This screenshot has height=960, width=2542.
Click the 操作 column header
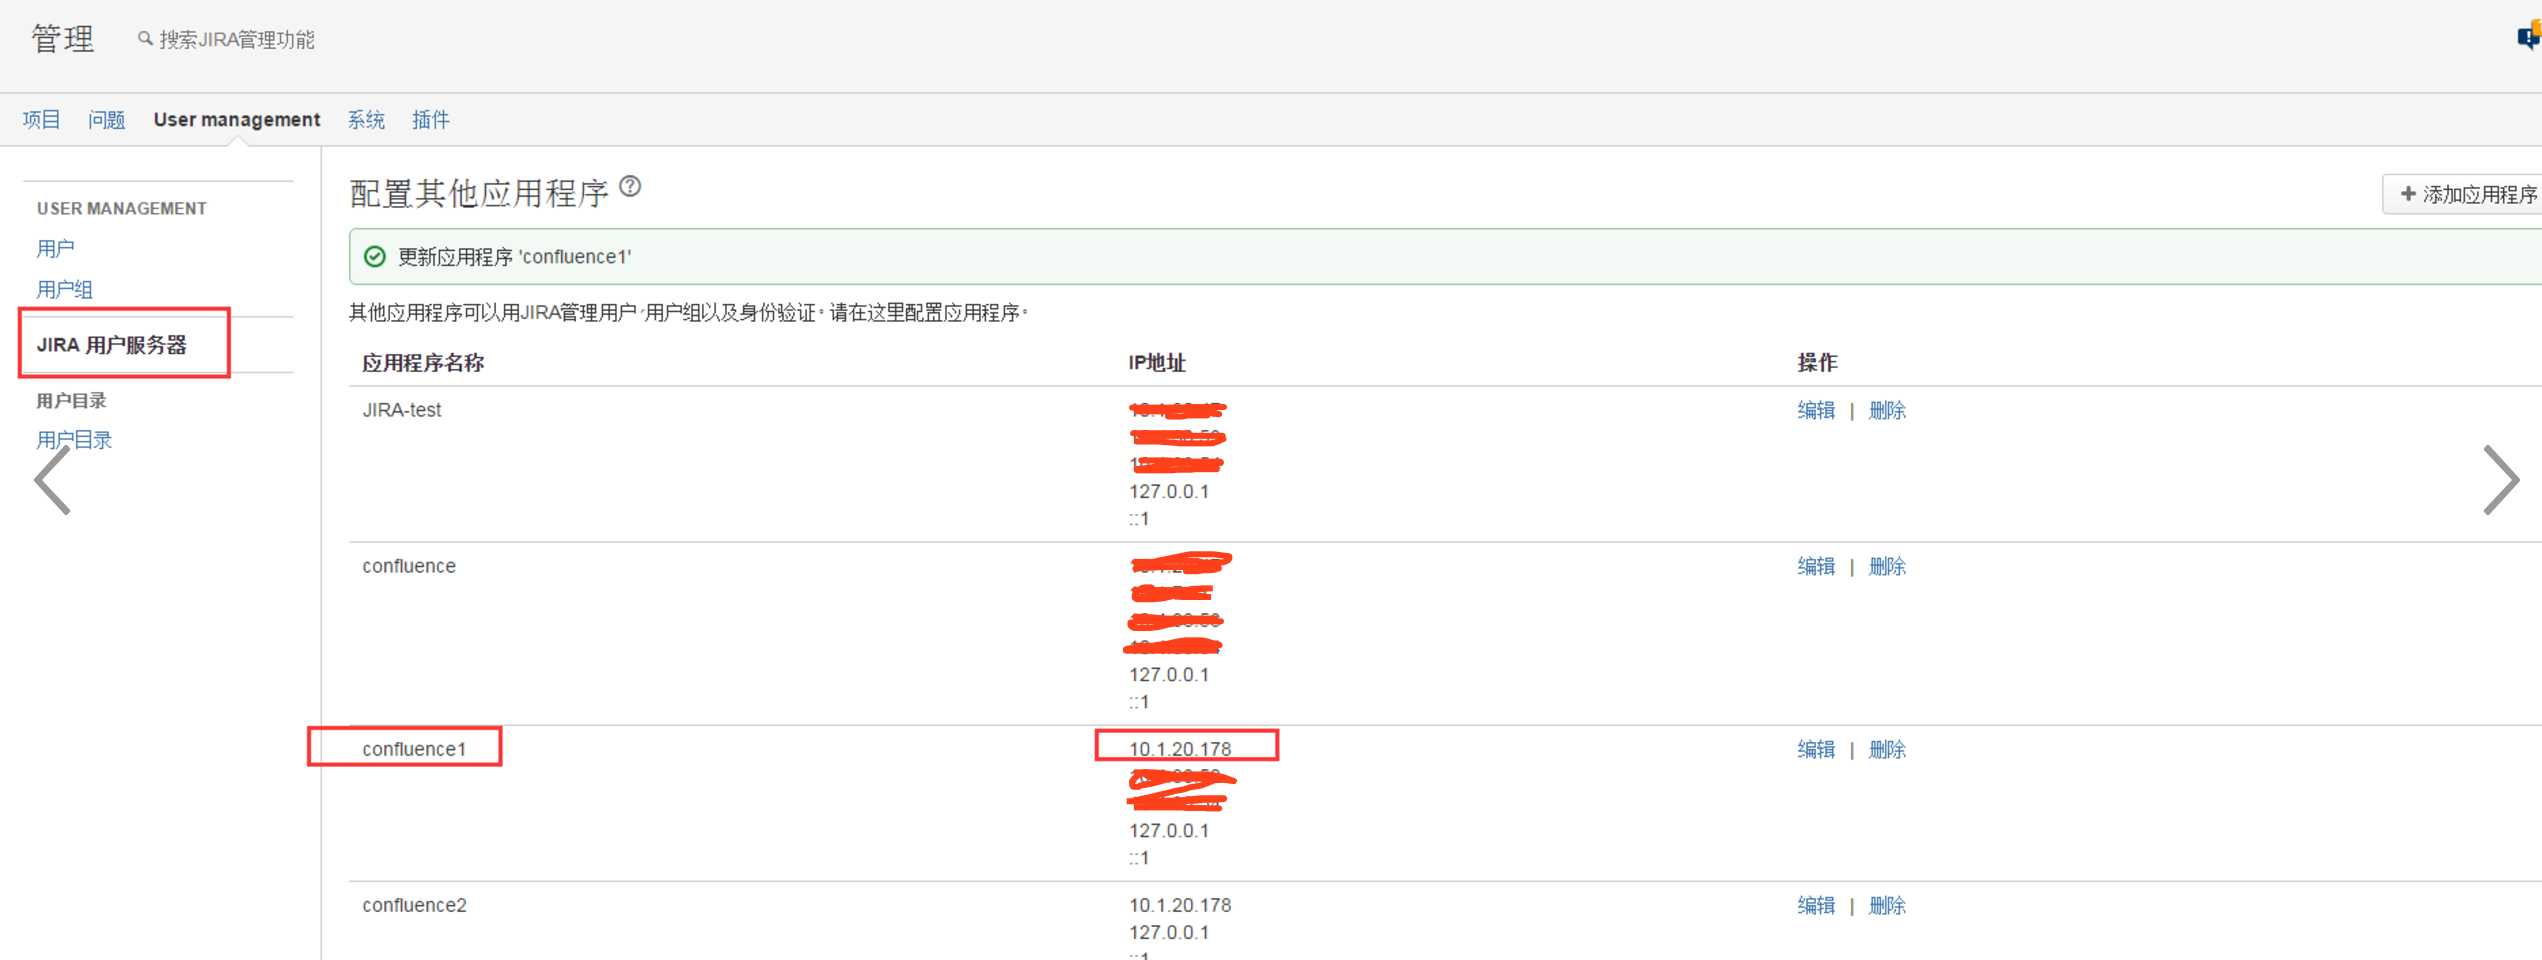(x=1817, y=363)
